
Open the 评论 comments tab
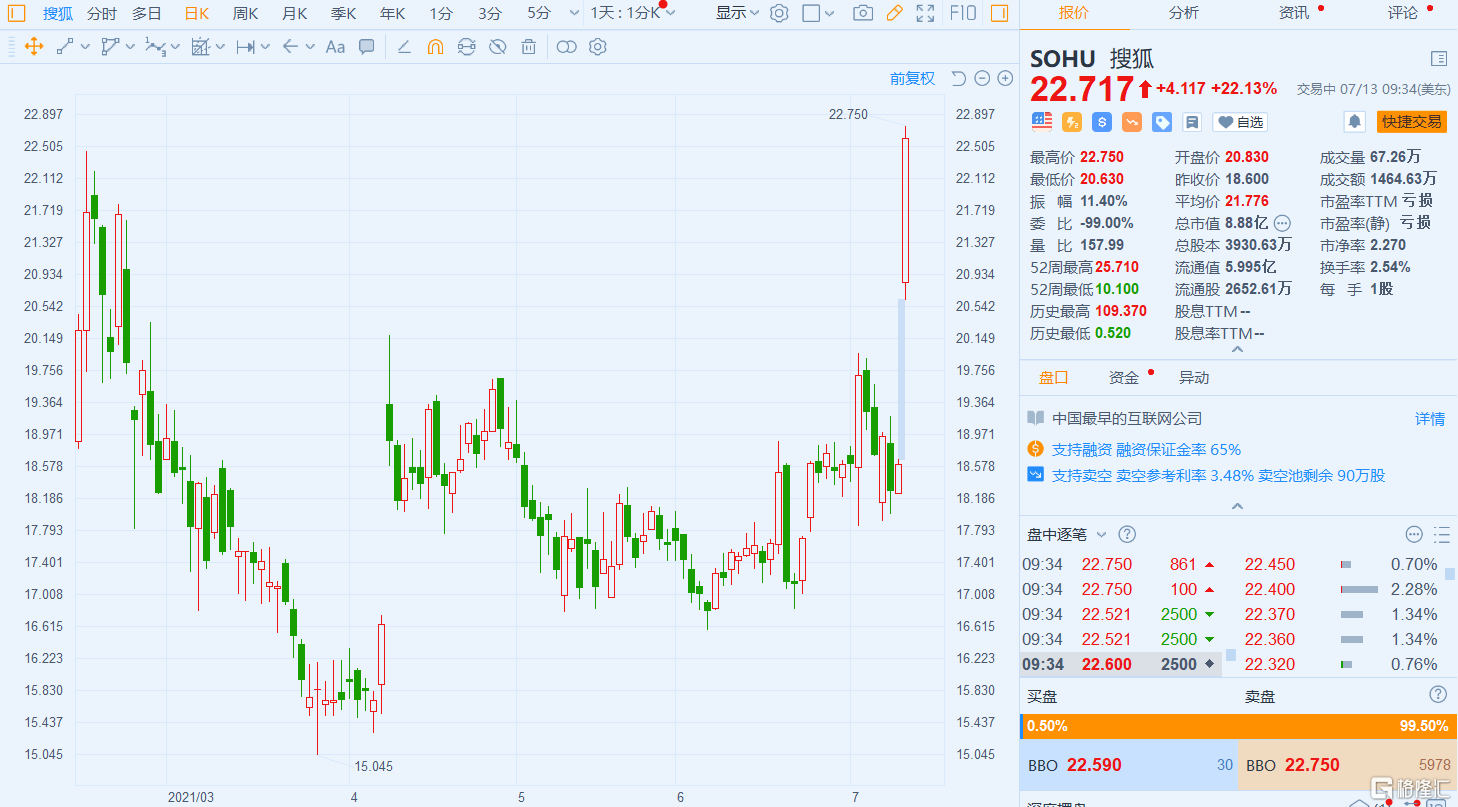pyautogui.click(x=1403, y=13)
